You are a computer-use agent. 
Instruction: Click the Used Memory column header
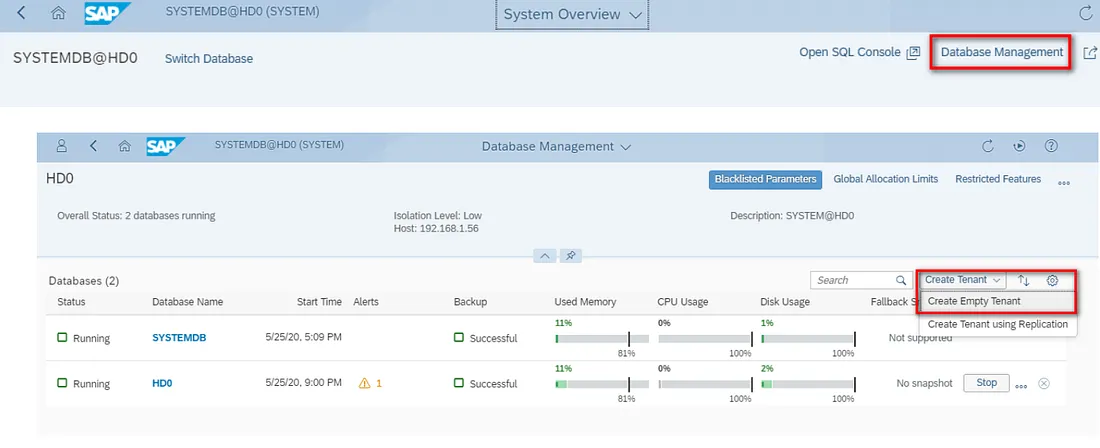coord(585,302)
